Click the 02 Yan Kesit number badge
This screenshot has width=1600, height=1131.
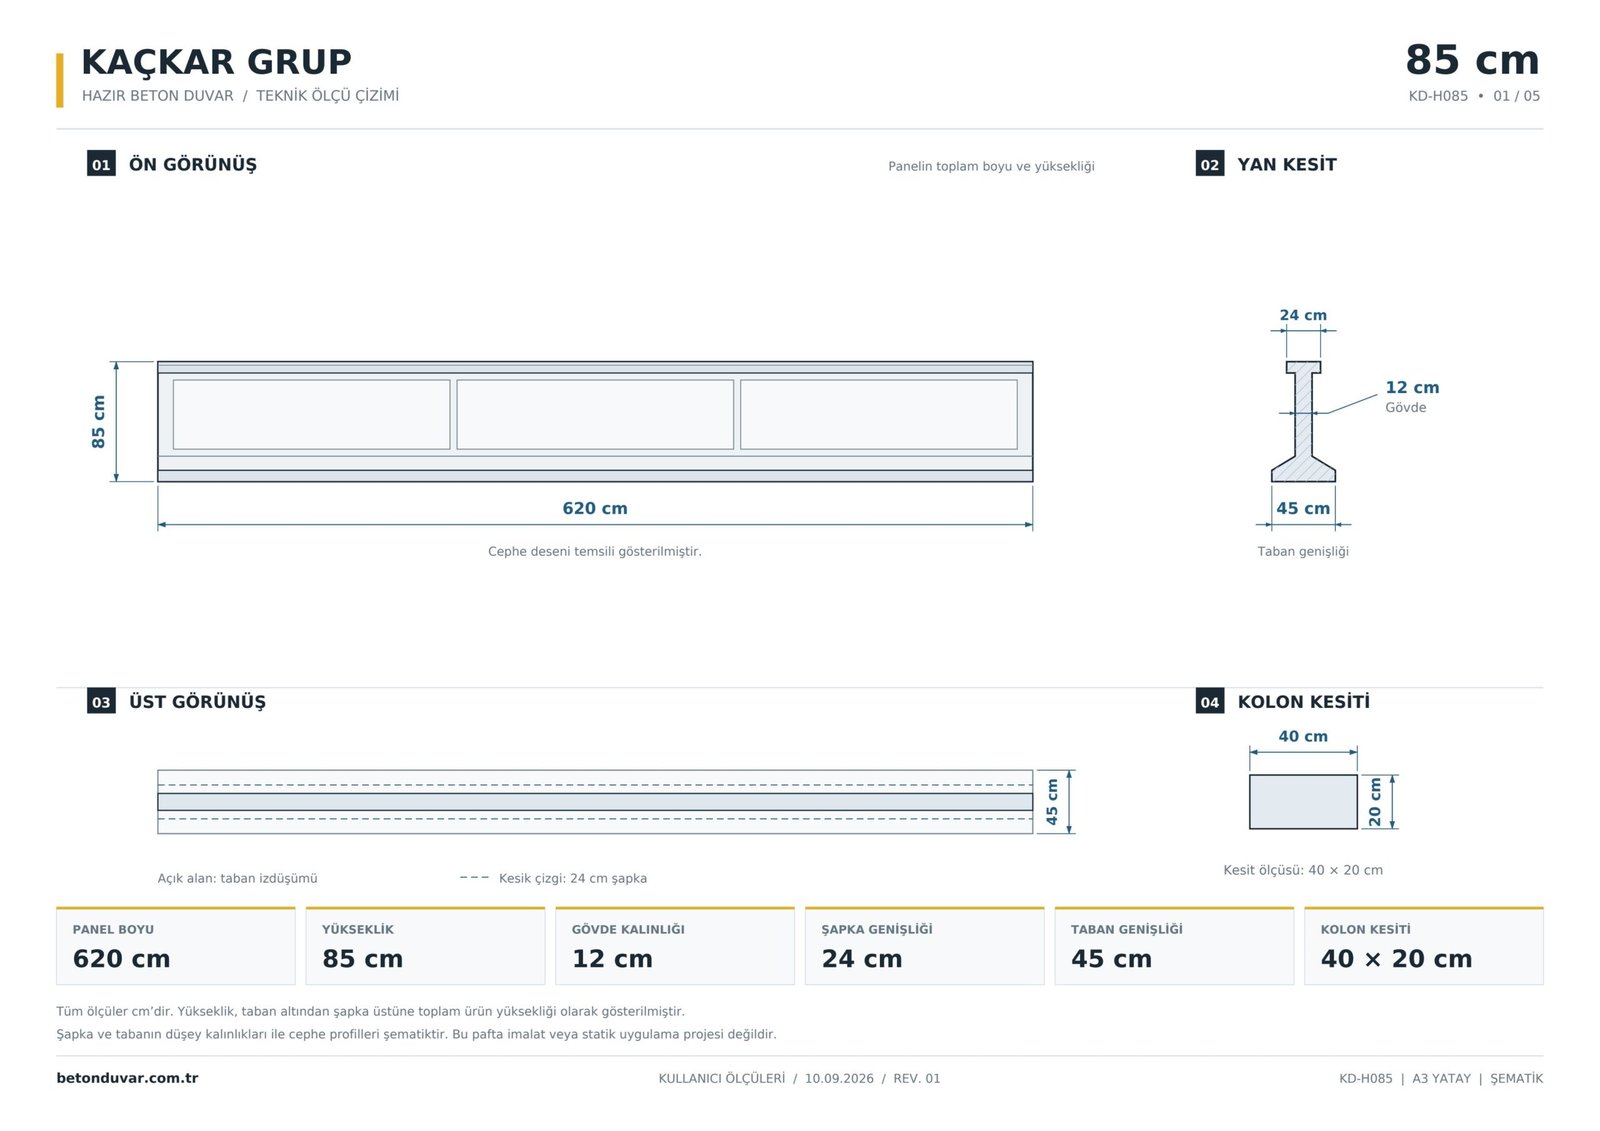point(1210,164)
